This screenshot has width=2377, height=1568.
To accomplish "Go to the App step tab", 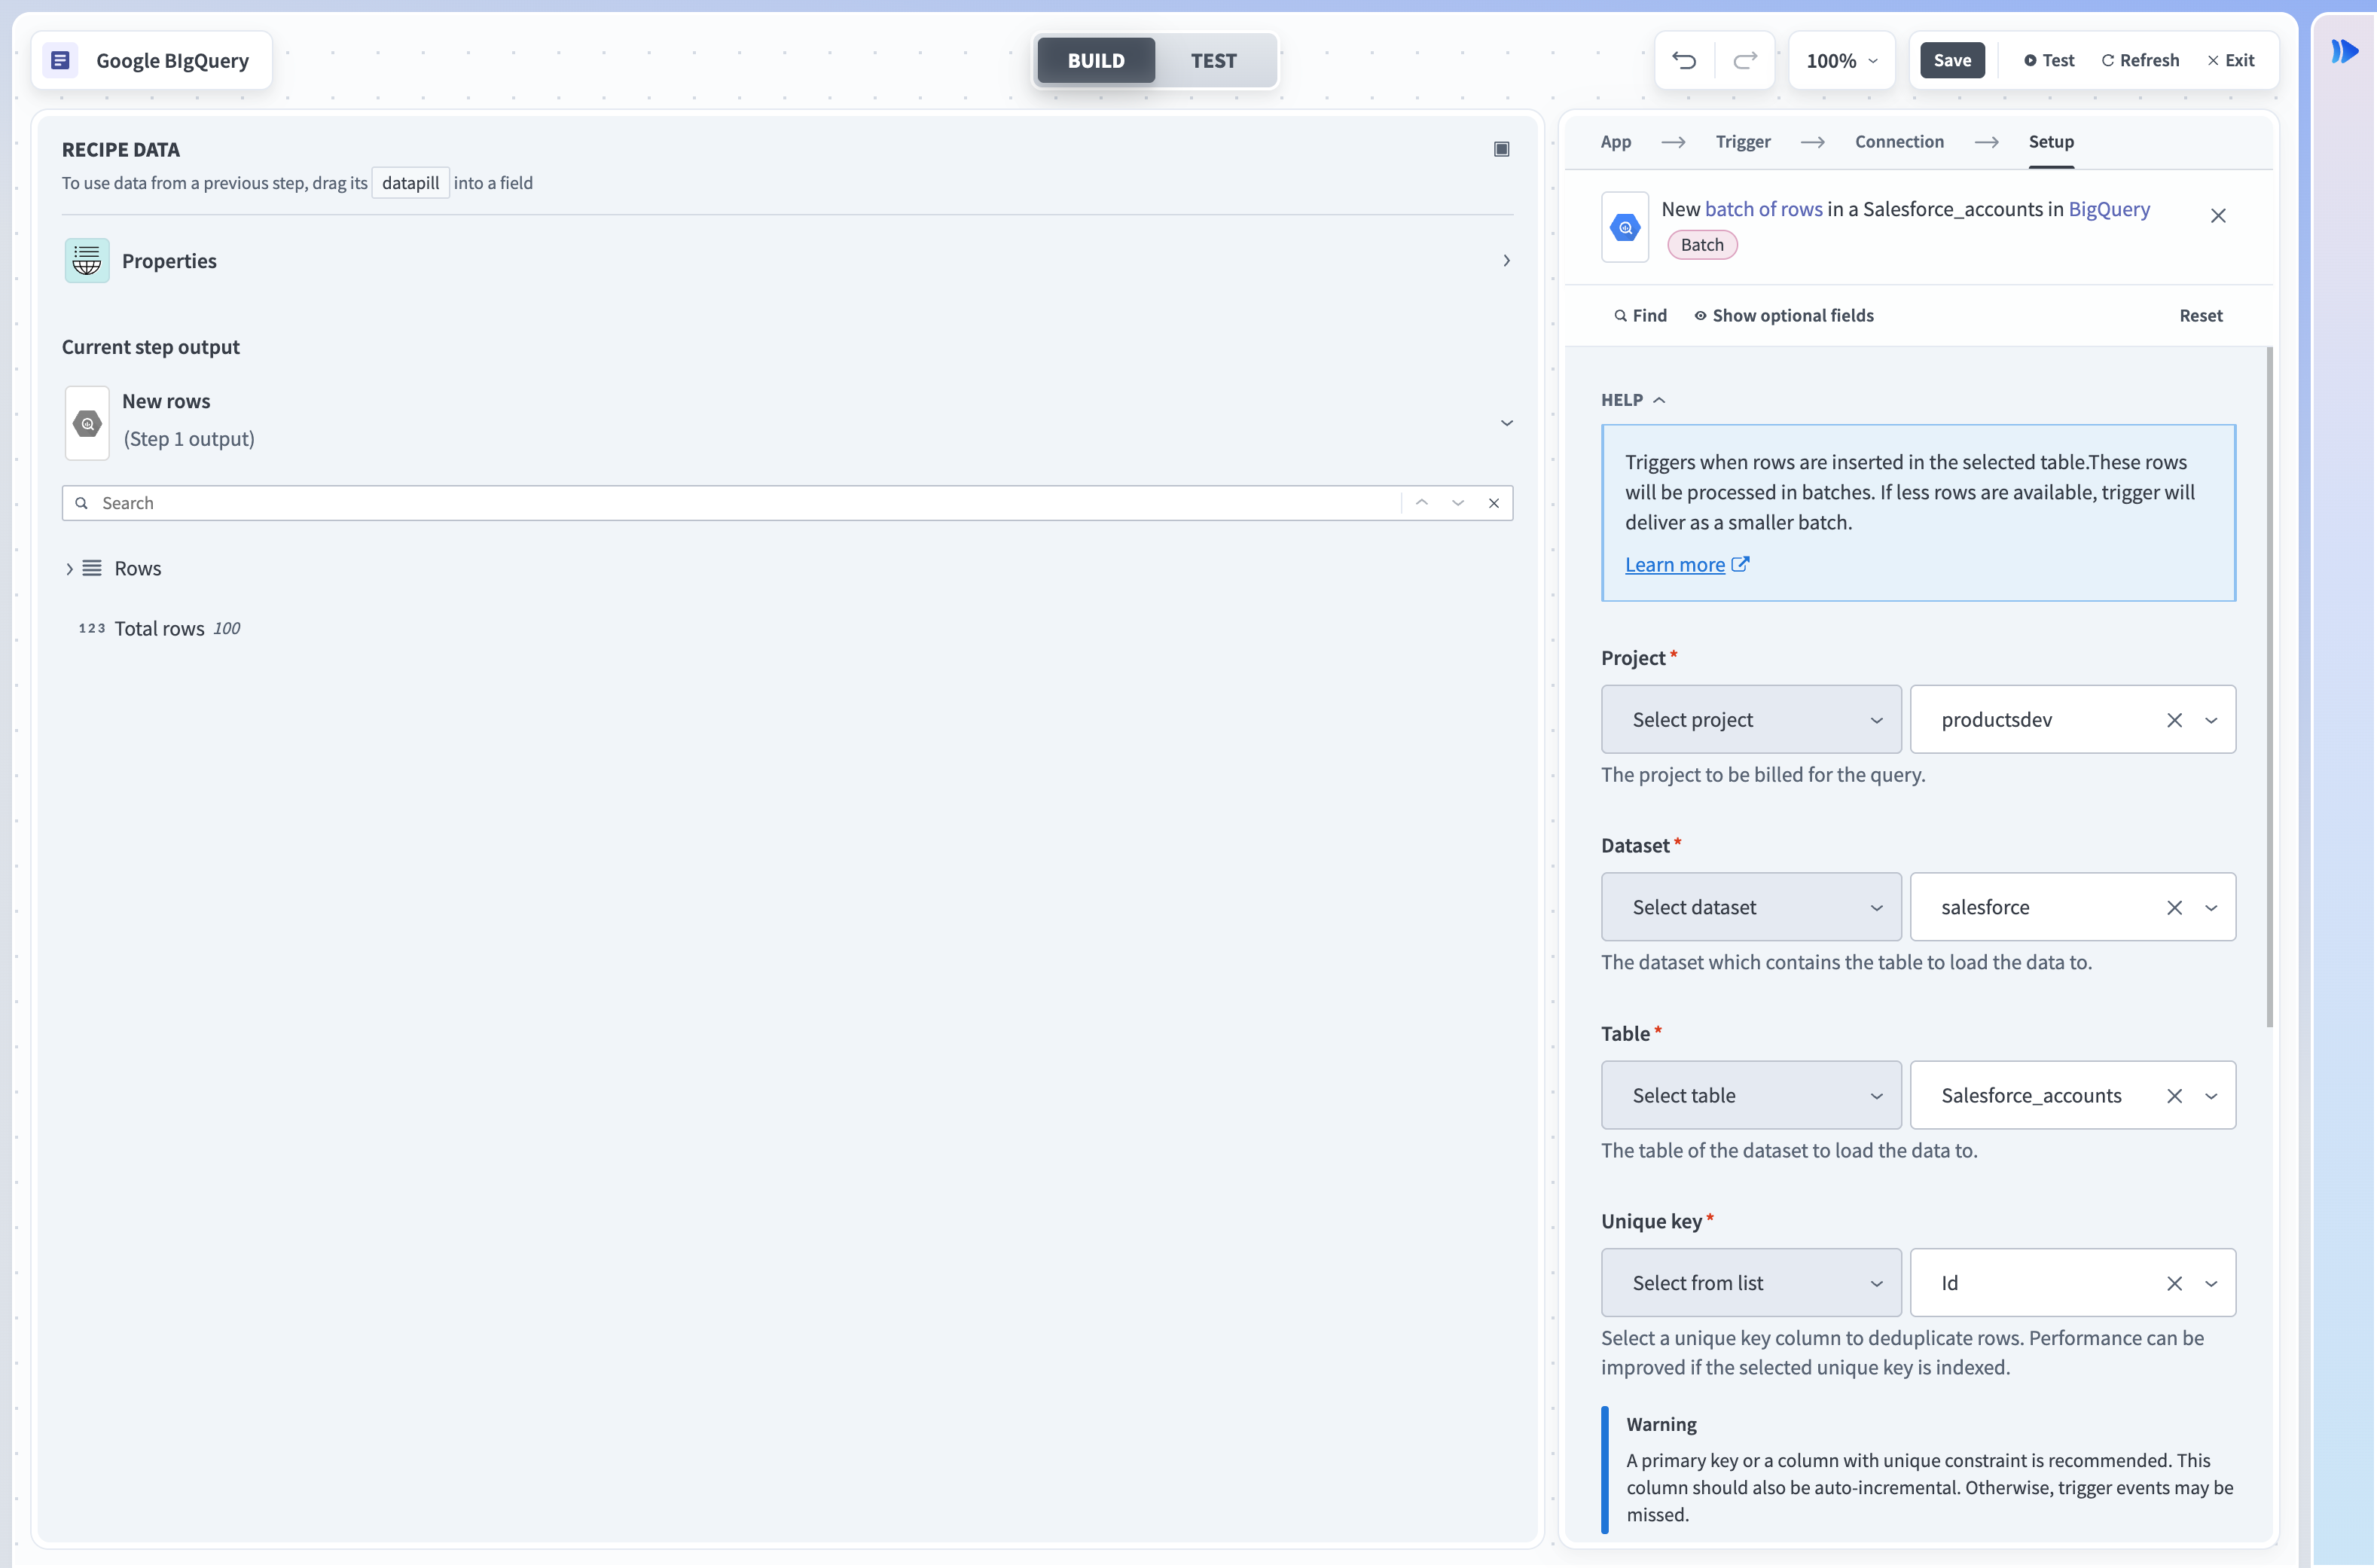I will coord(1615,142).
